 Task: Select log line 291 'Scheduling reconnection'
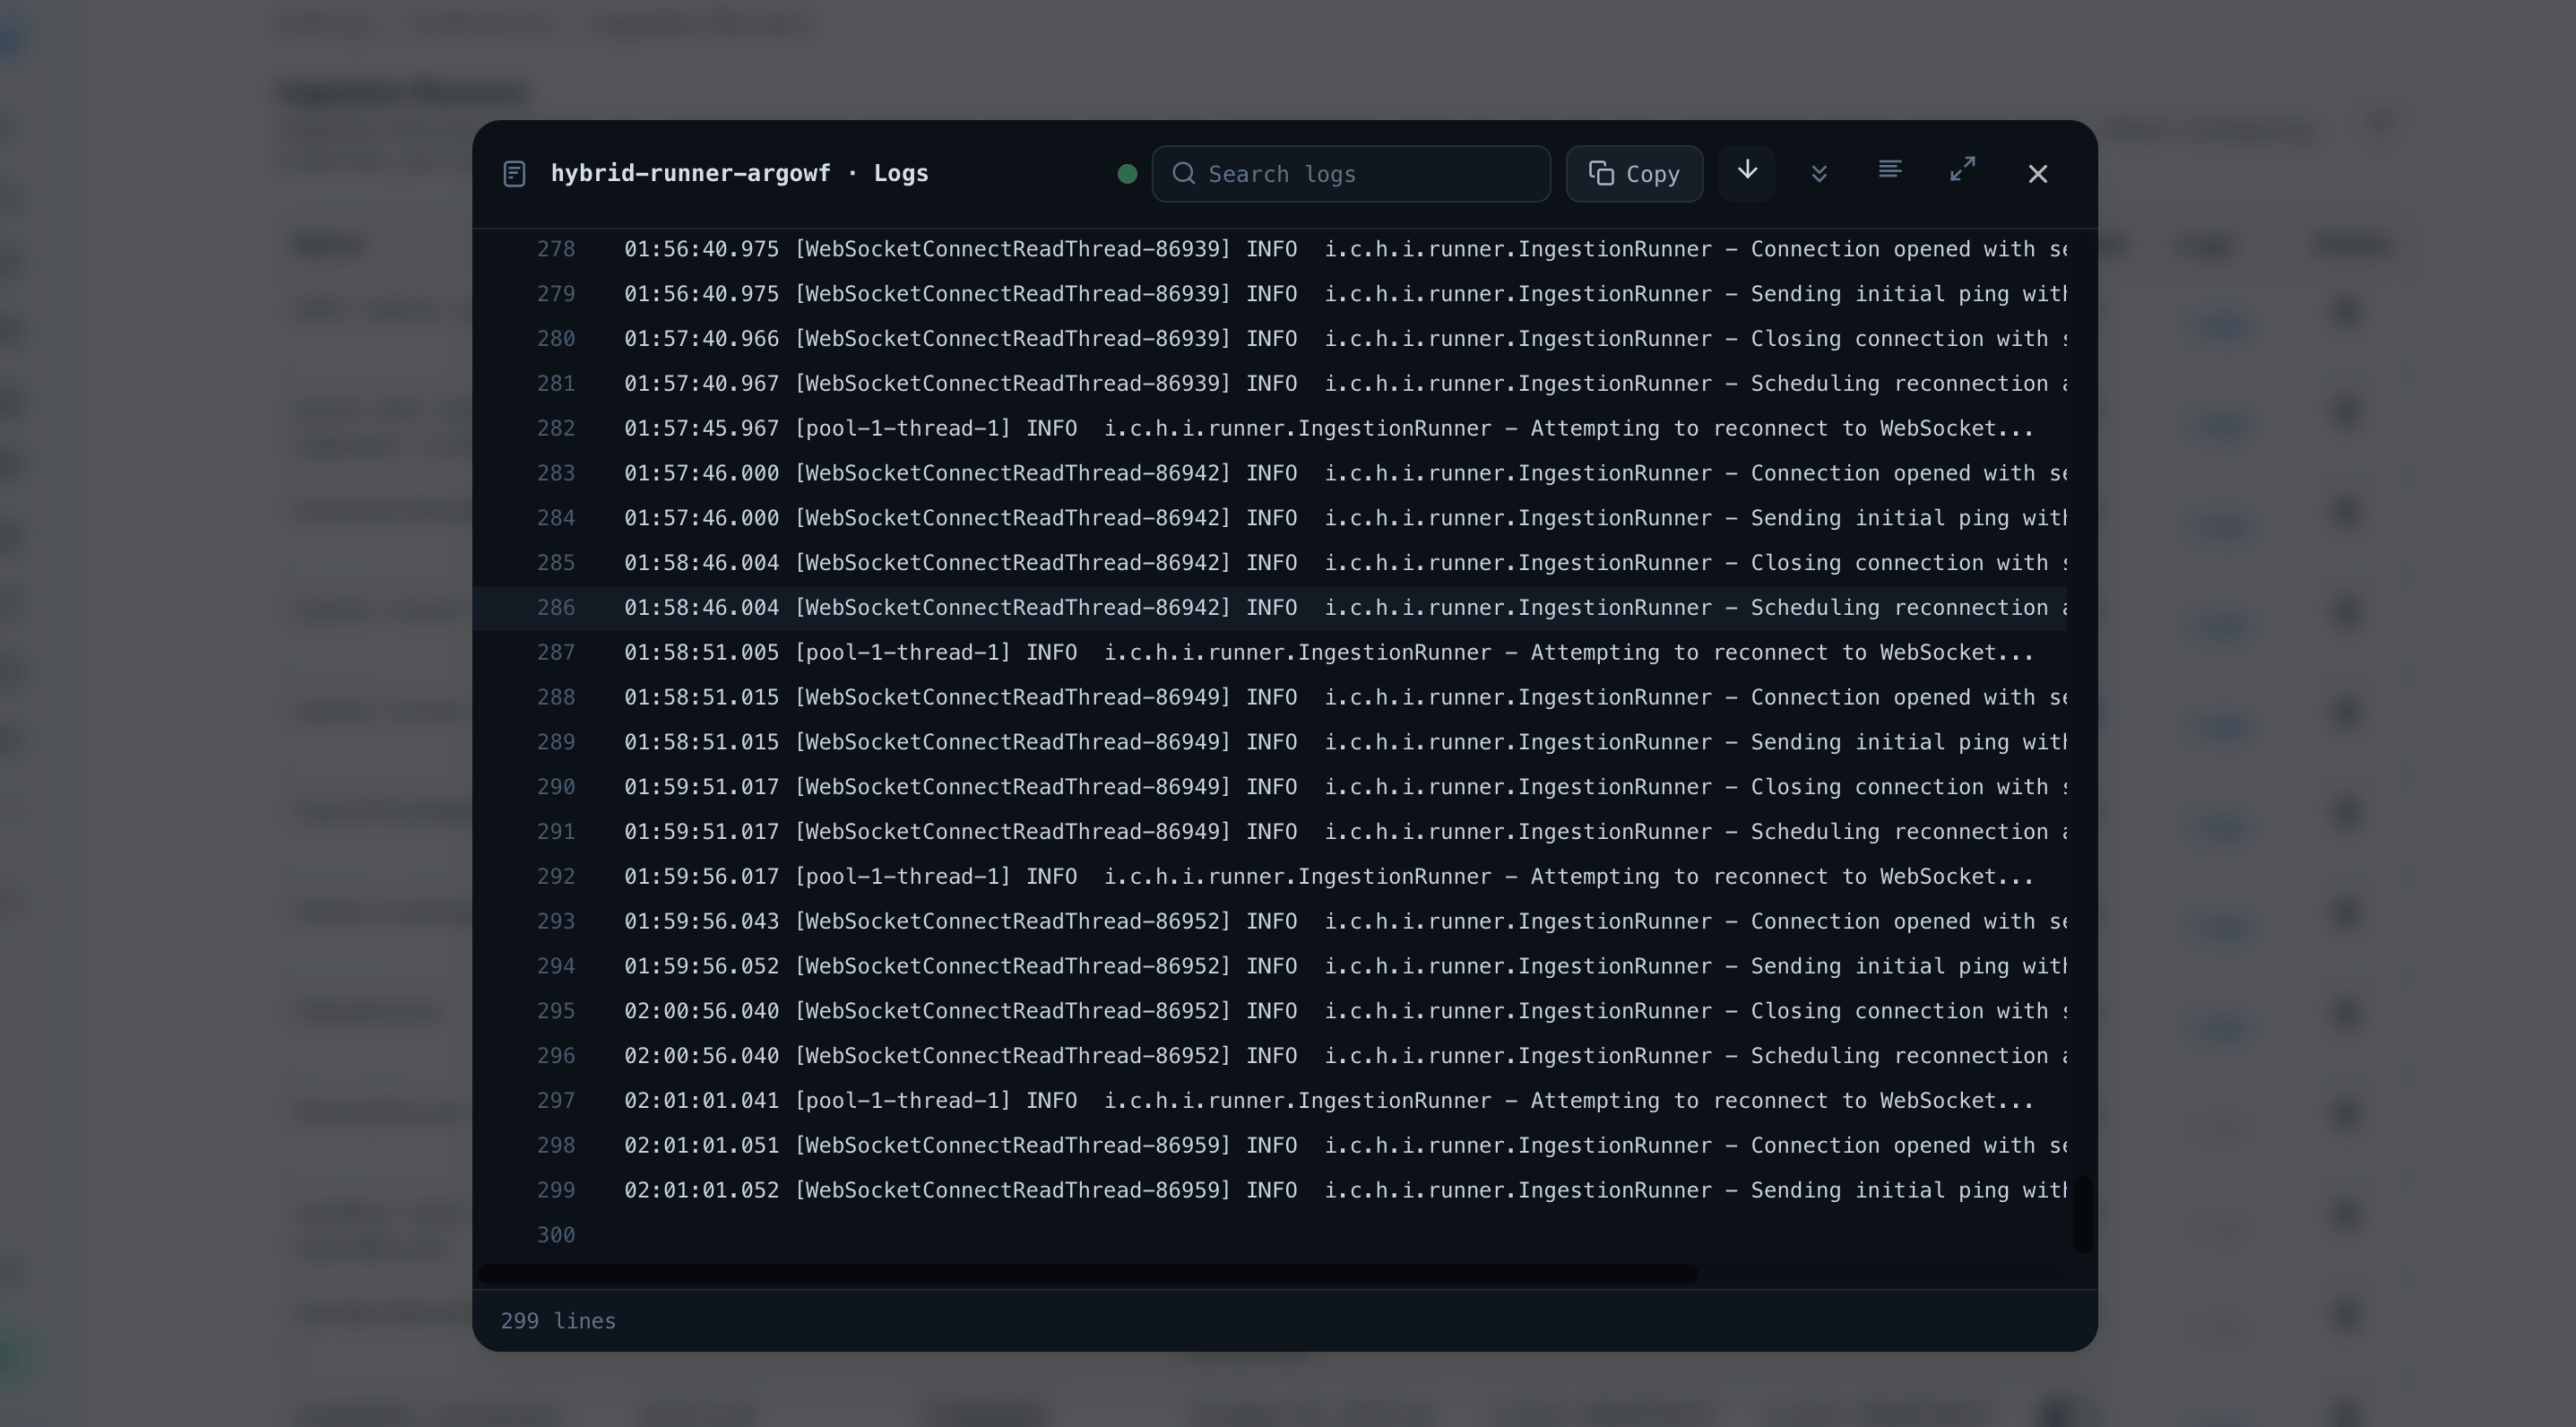point(1270,832)
